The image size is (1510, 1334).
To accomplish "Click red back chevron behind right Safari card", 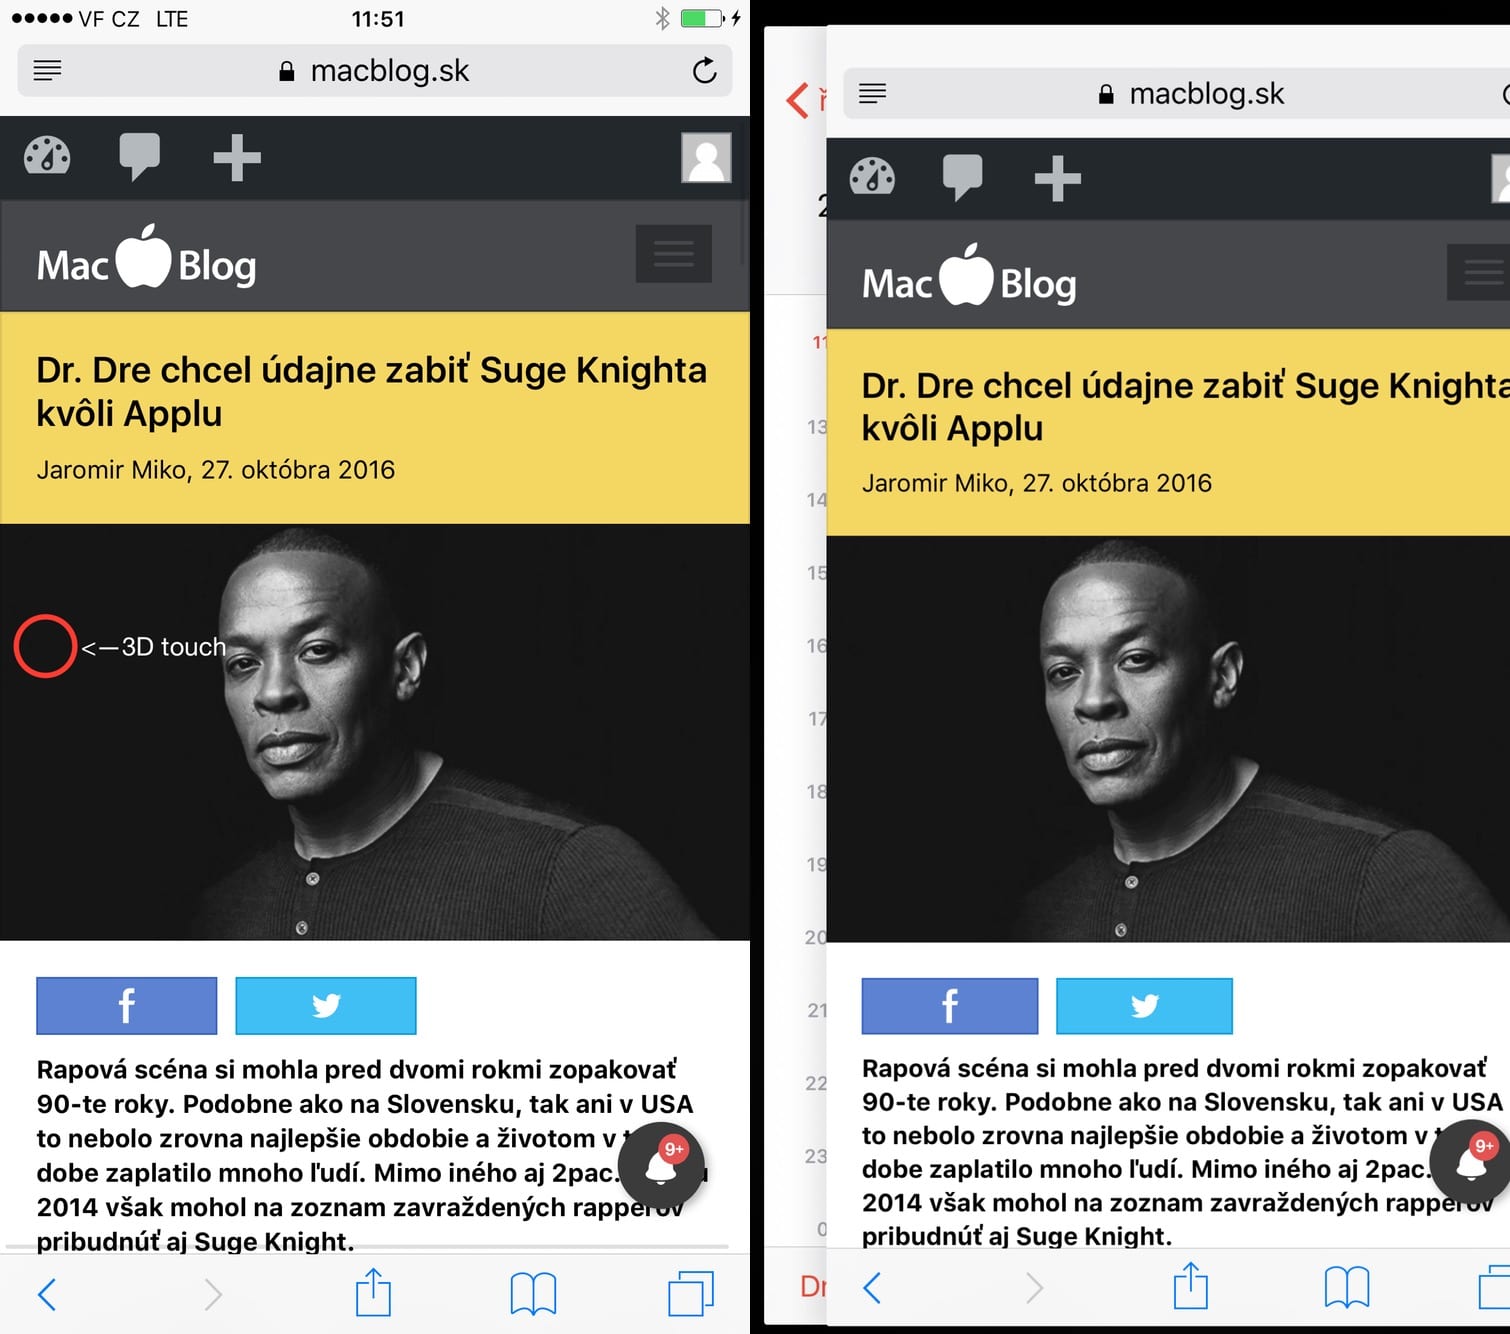I will tap(797, 100).
